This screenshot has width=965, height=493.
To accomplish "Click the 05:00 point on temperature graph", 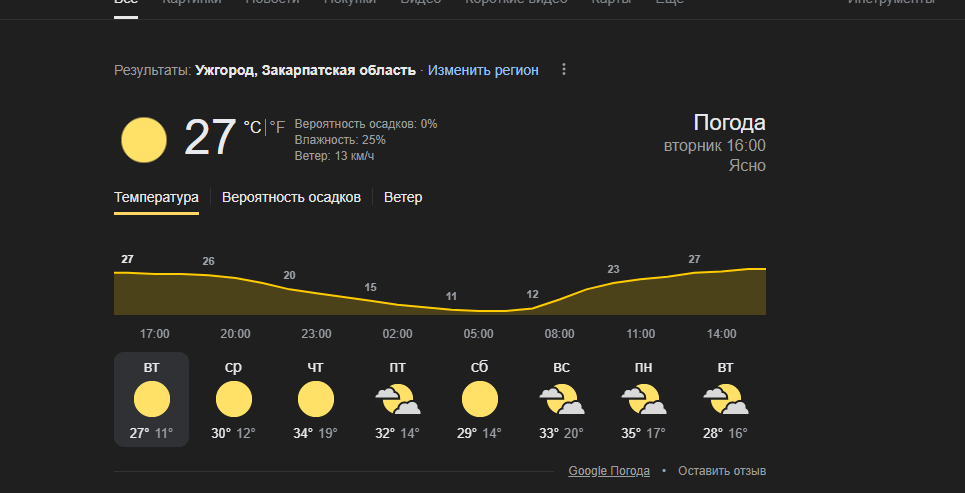I will pyautogui.click(x=479, y=310).
